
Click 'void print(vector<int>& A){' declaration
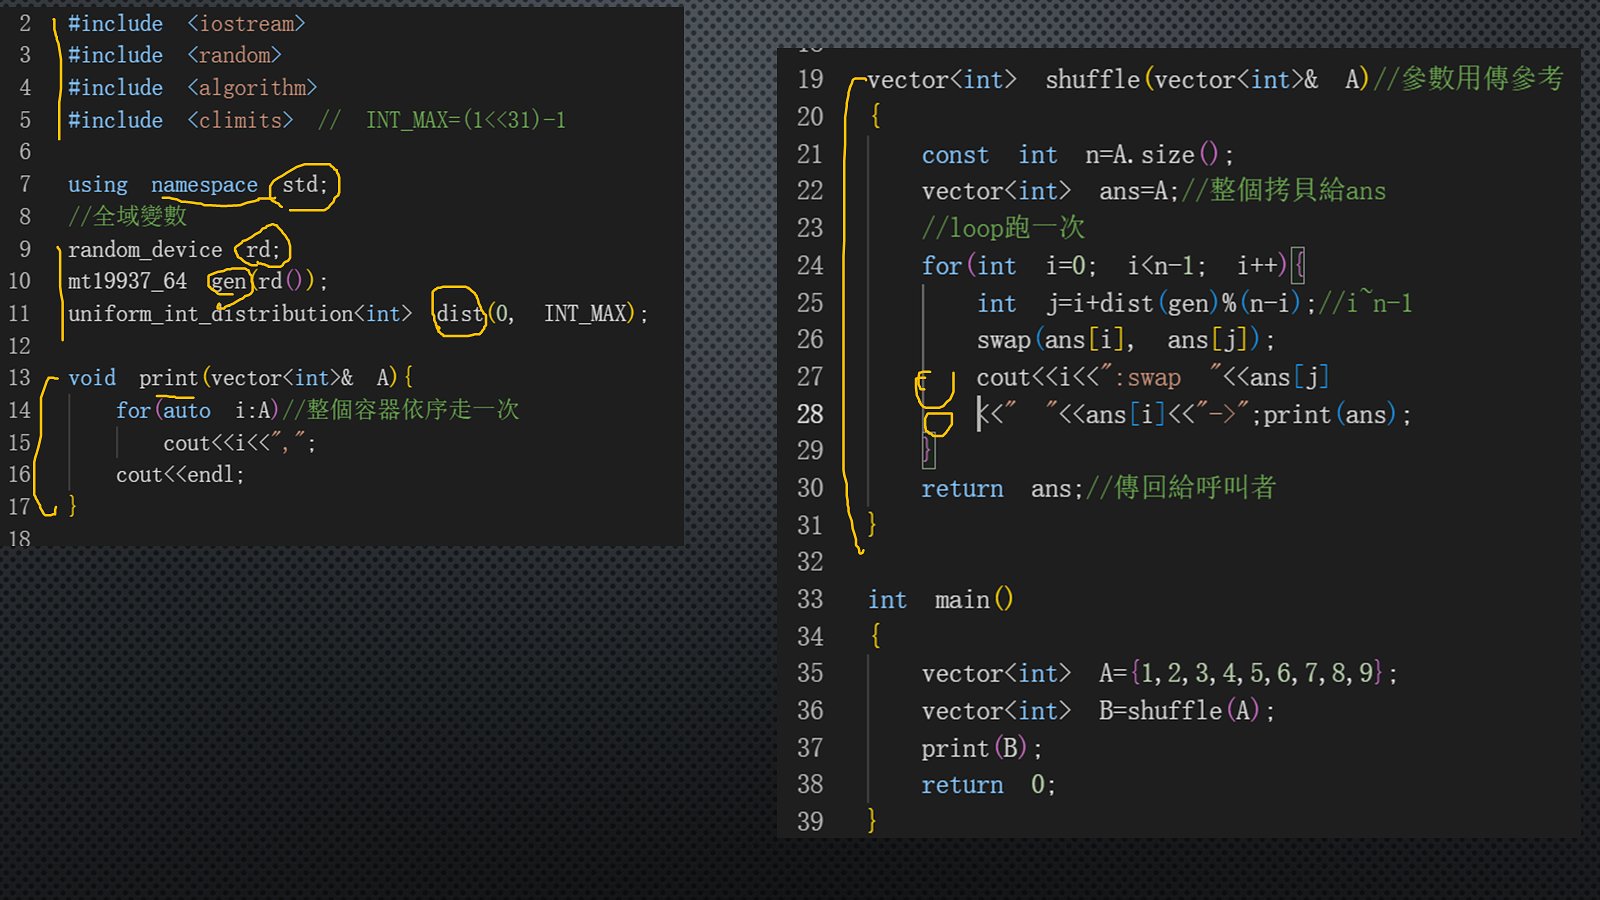tap(240, 378)
